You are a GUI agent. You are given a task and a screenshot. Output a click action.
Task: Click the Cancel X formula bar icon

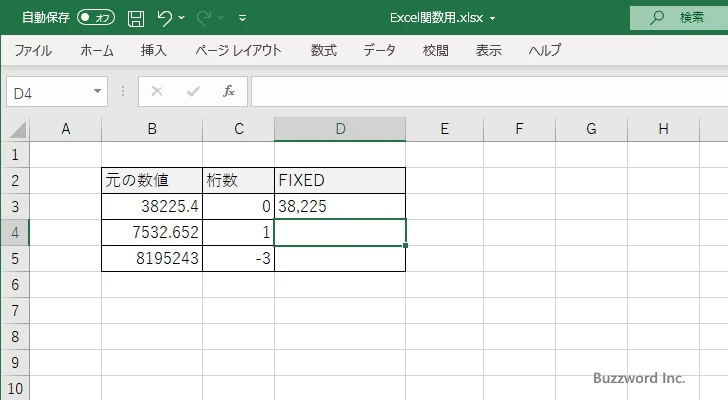pyautogui.click(x=157, y=91)
